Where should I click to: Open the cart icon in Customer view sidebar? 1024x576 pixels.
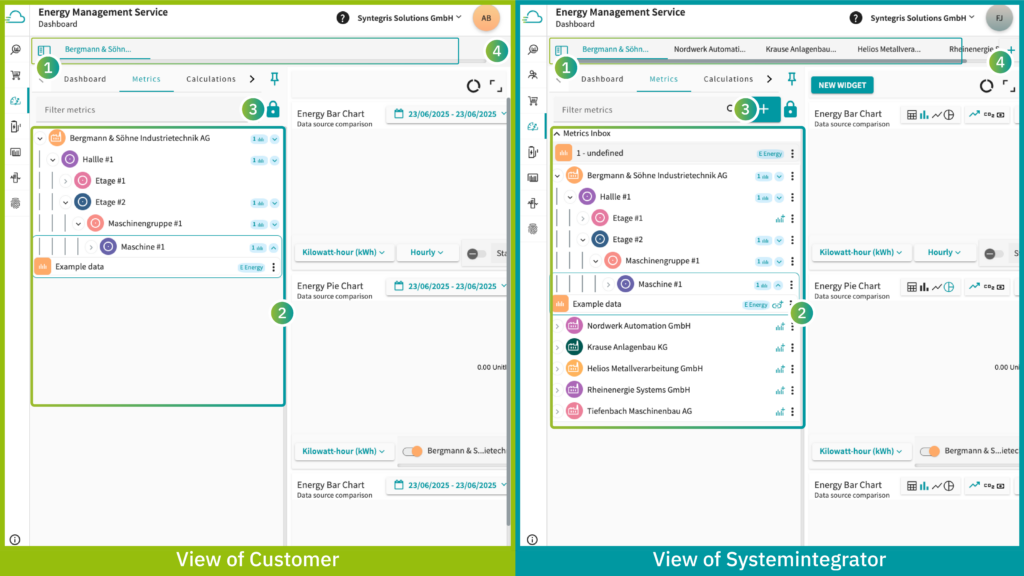coord(16,75)
